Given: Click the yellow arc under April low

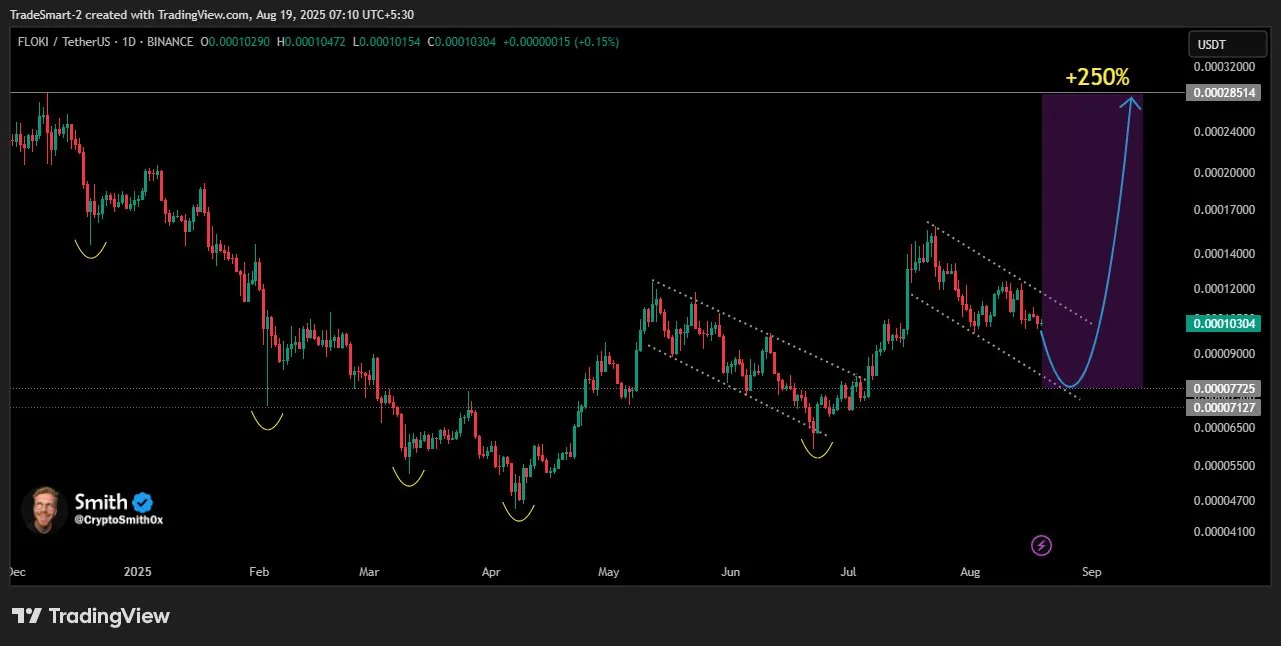Looking at the screenshot, I should pos(518,515).
